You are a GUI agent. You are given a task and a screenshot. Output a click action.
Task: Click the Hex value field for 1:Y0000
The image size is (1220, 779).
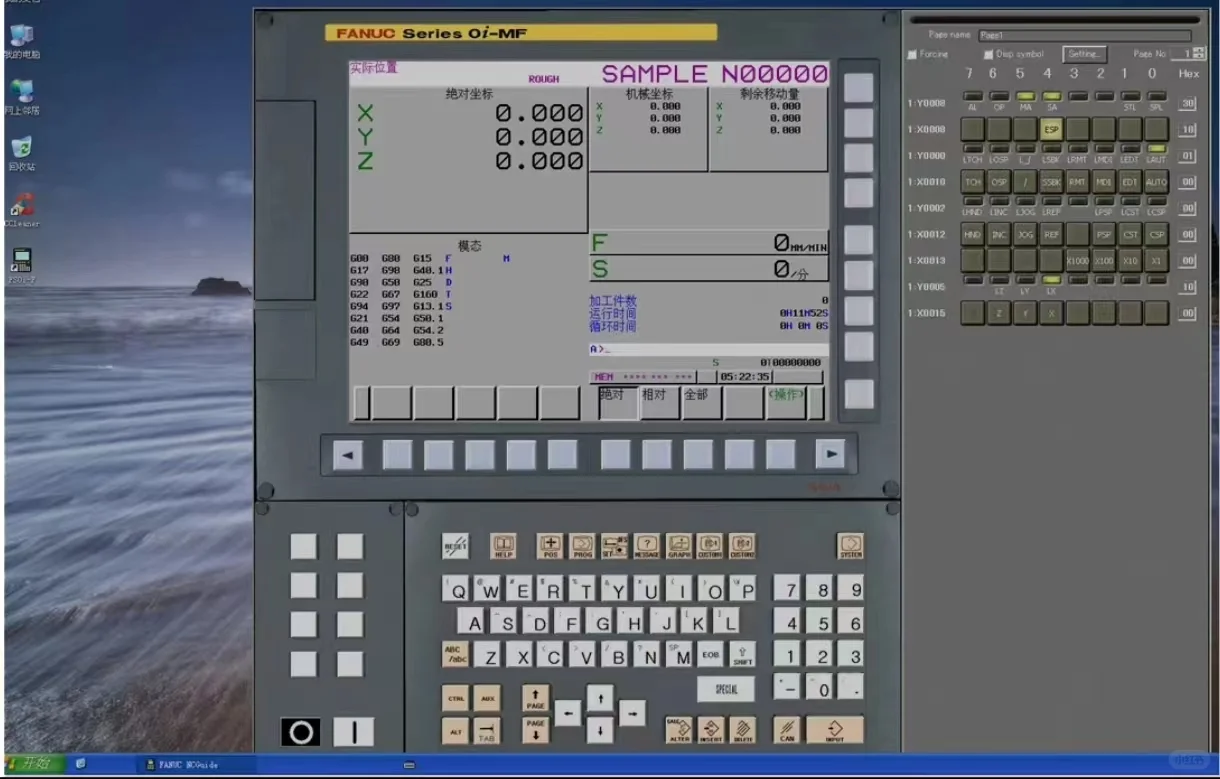[x=1187, y=156]
